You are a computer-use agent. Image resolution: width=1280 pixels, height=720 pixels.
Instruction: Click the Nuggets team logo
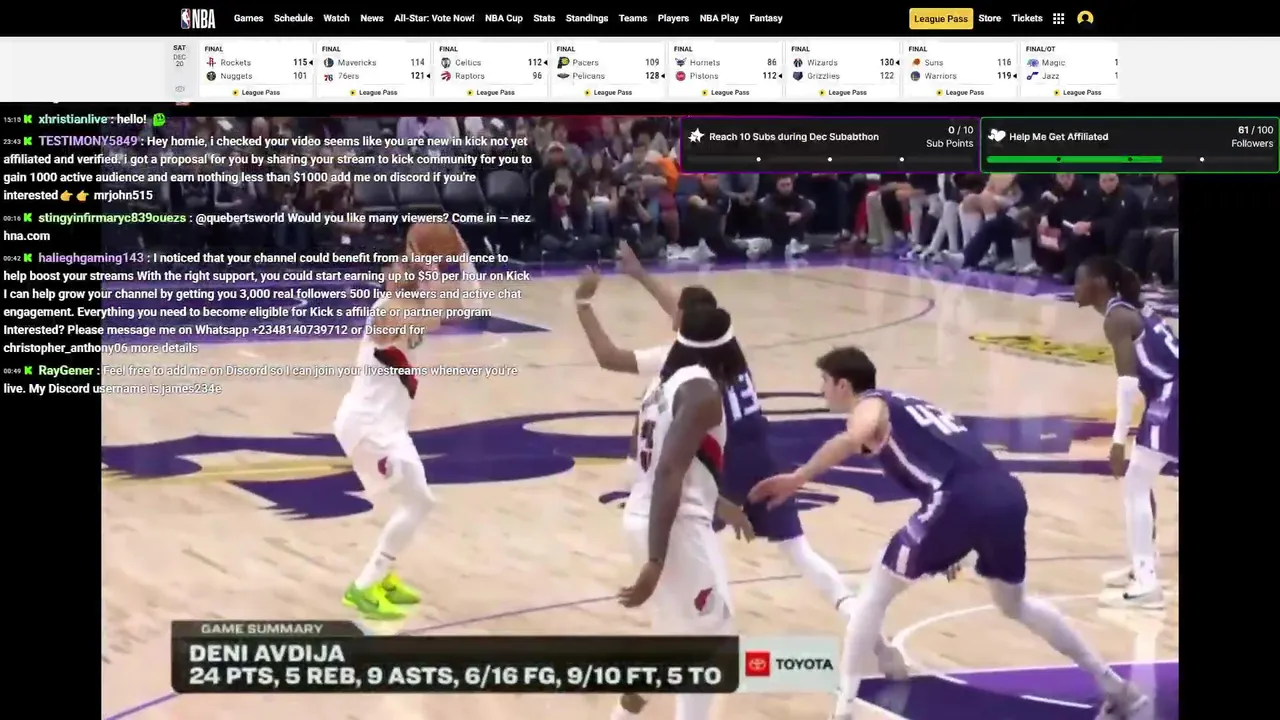point(211,76)
